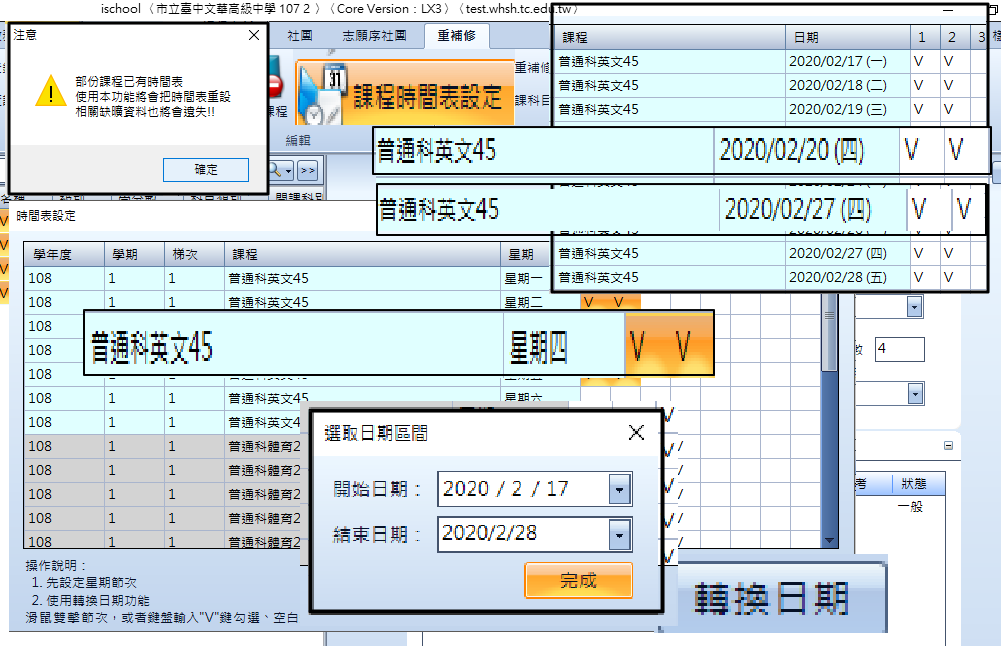Select the 2020/02/28 (五) date cell
Viewport: 1001px width, 646px height.
848,278
